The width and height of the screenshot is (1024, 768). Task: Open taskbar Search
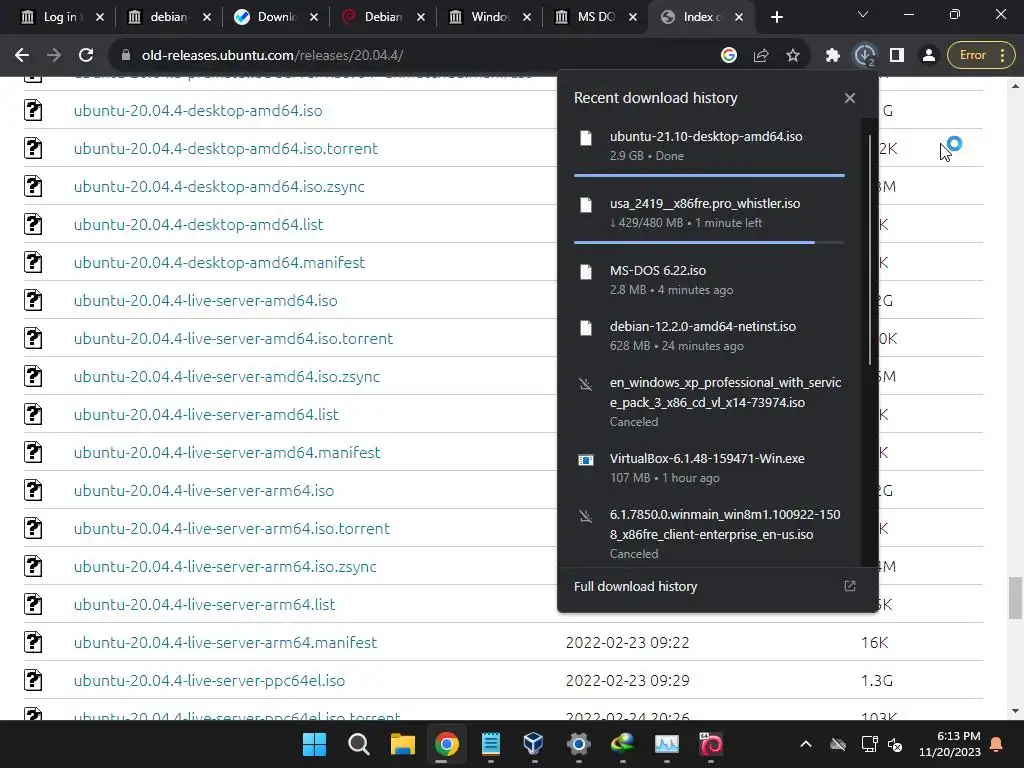359,744
